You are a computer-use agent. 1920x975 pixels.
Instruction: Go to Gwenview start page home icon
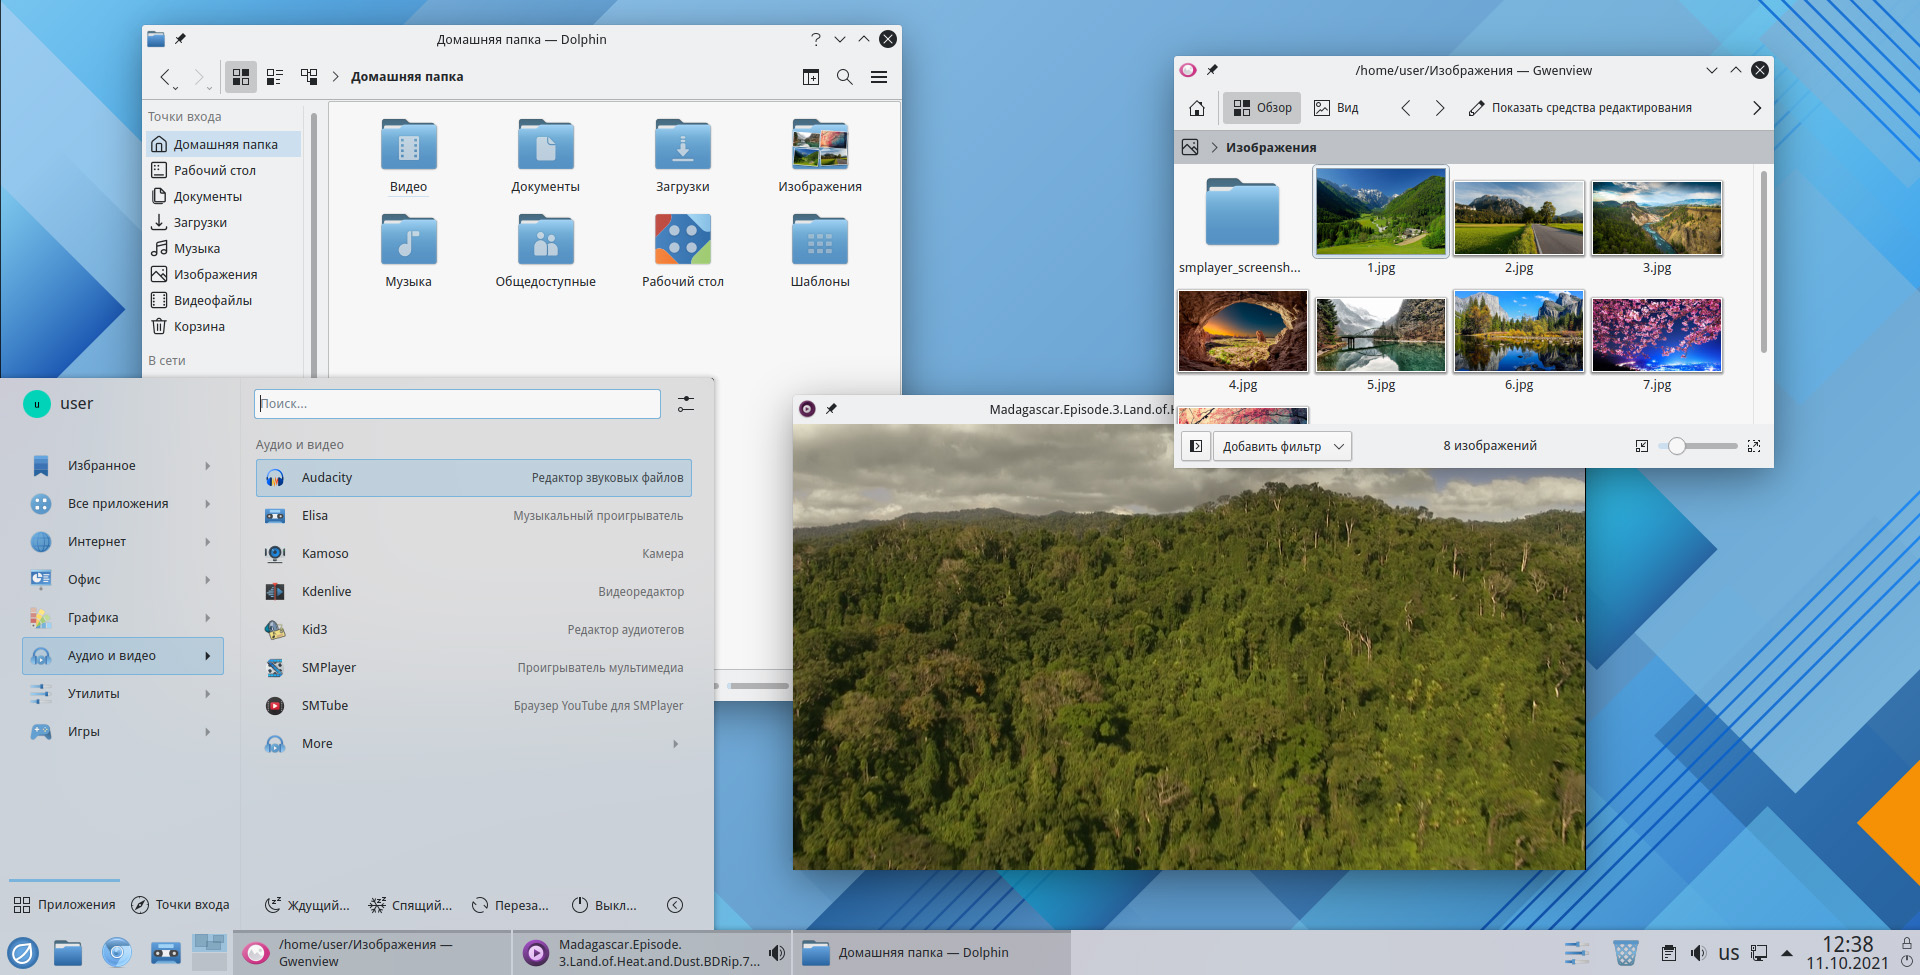pyautogui.click(x=1197, y=108)
